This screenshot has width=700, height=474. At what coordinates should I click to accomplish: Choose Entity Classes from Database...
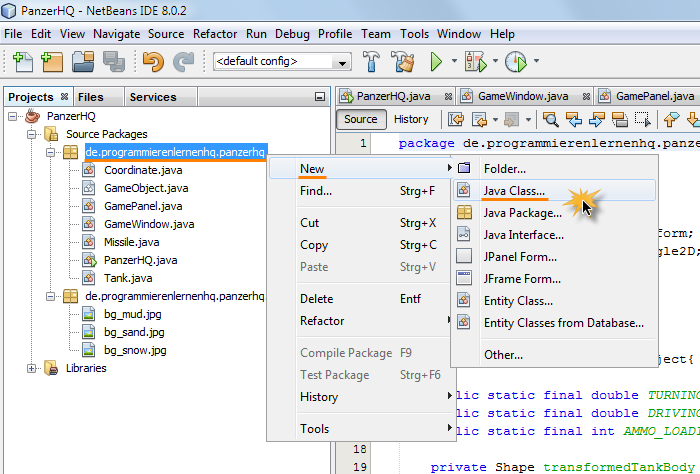click(554, 323)
